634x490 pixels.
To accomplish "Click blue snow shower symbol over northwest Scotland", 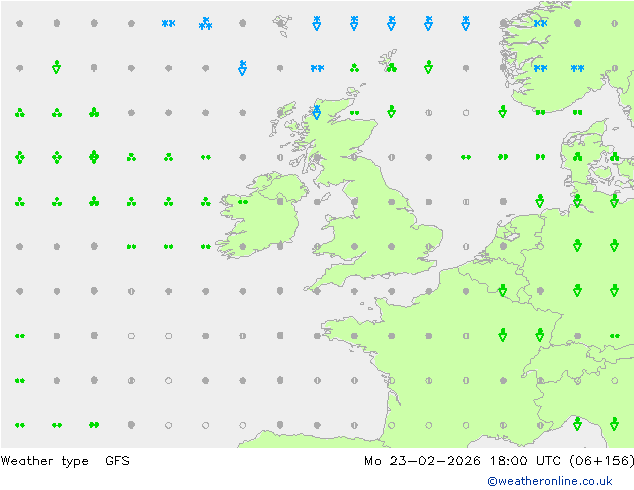I will tap(317, 112).
